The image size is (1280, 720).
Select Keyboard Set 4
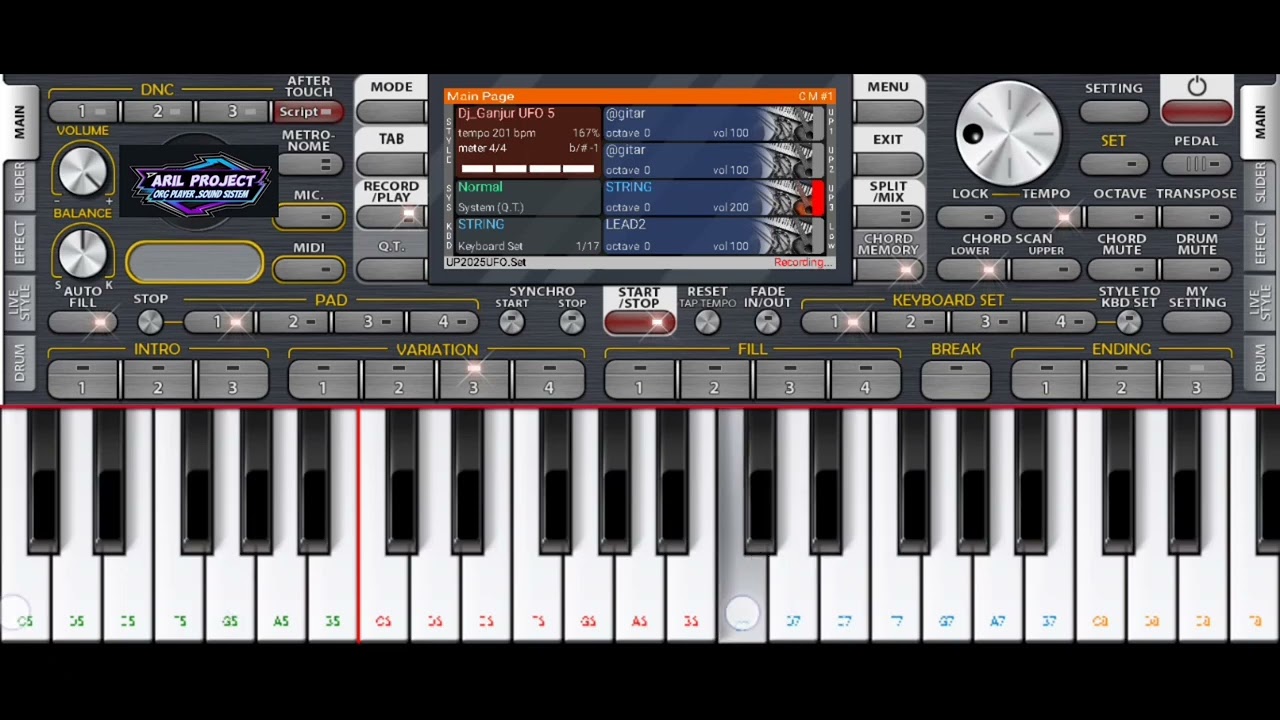(1062, 322)
